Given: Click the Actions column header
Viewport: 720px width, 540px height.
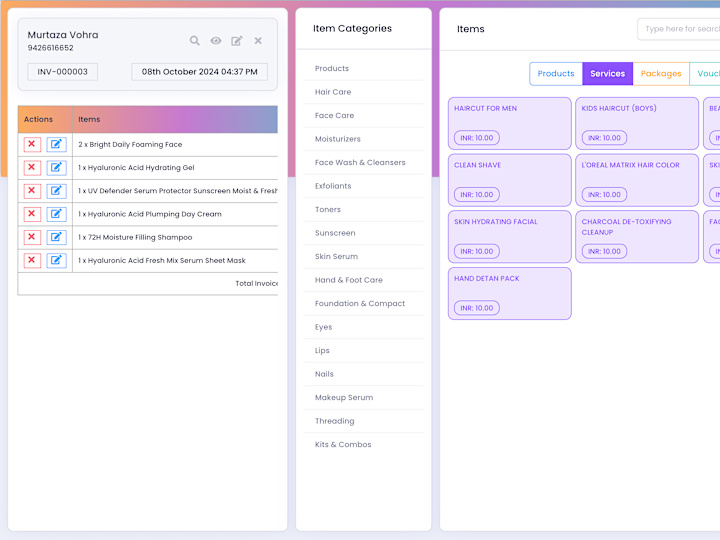Looking at the screenshot, I should (x=45, y=119).
